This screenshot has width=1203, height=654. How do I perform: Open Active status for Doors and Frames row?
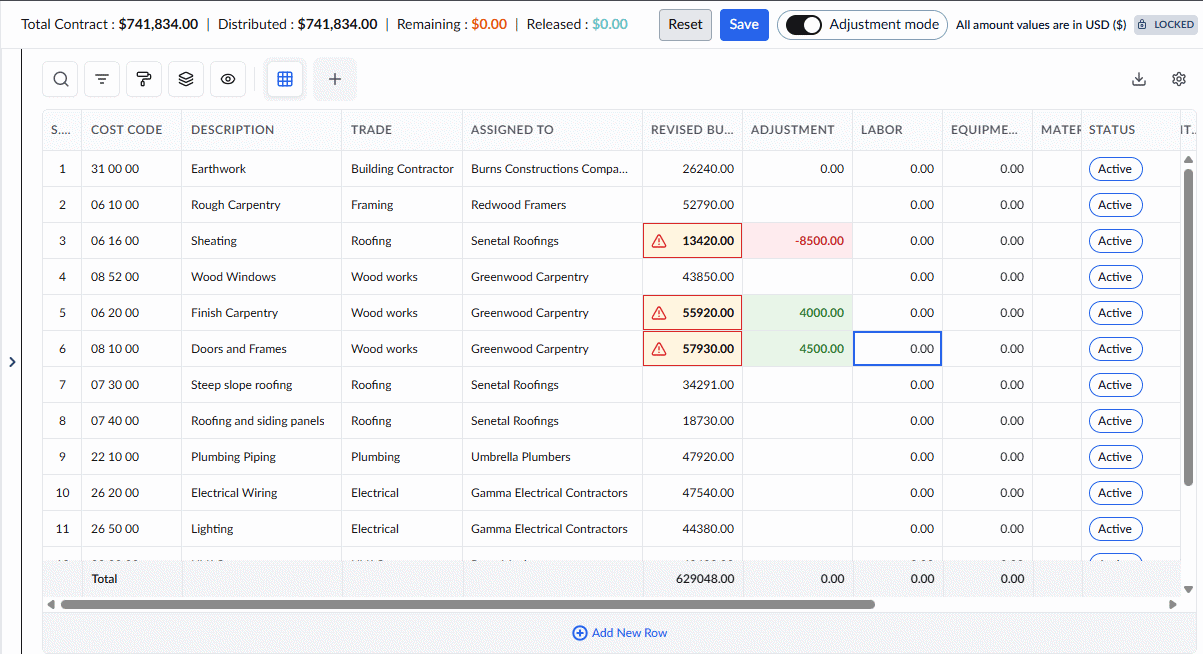pyautogui.click(x=1115, y=349)
